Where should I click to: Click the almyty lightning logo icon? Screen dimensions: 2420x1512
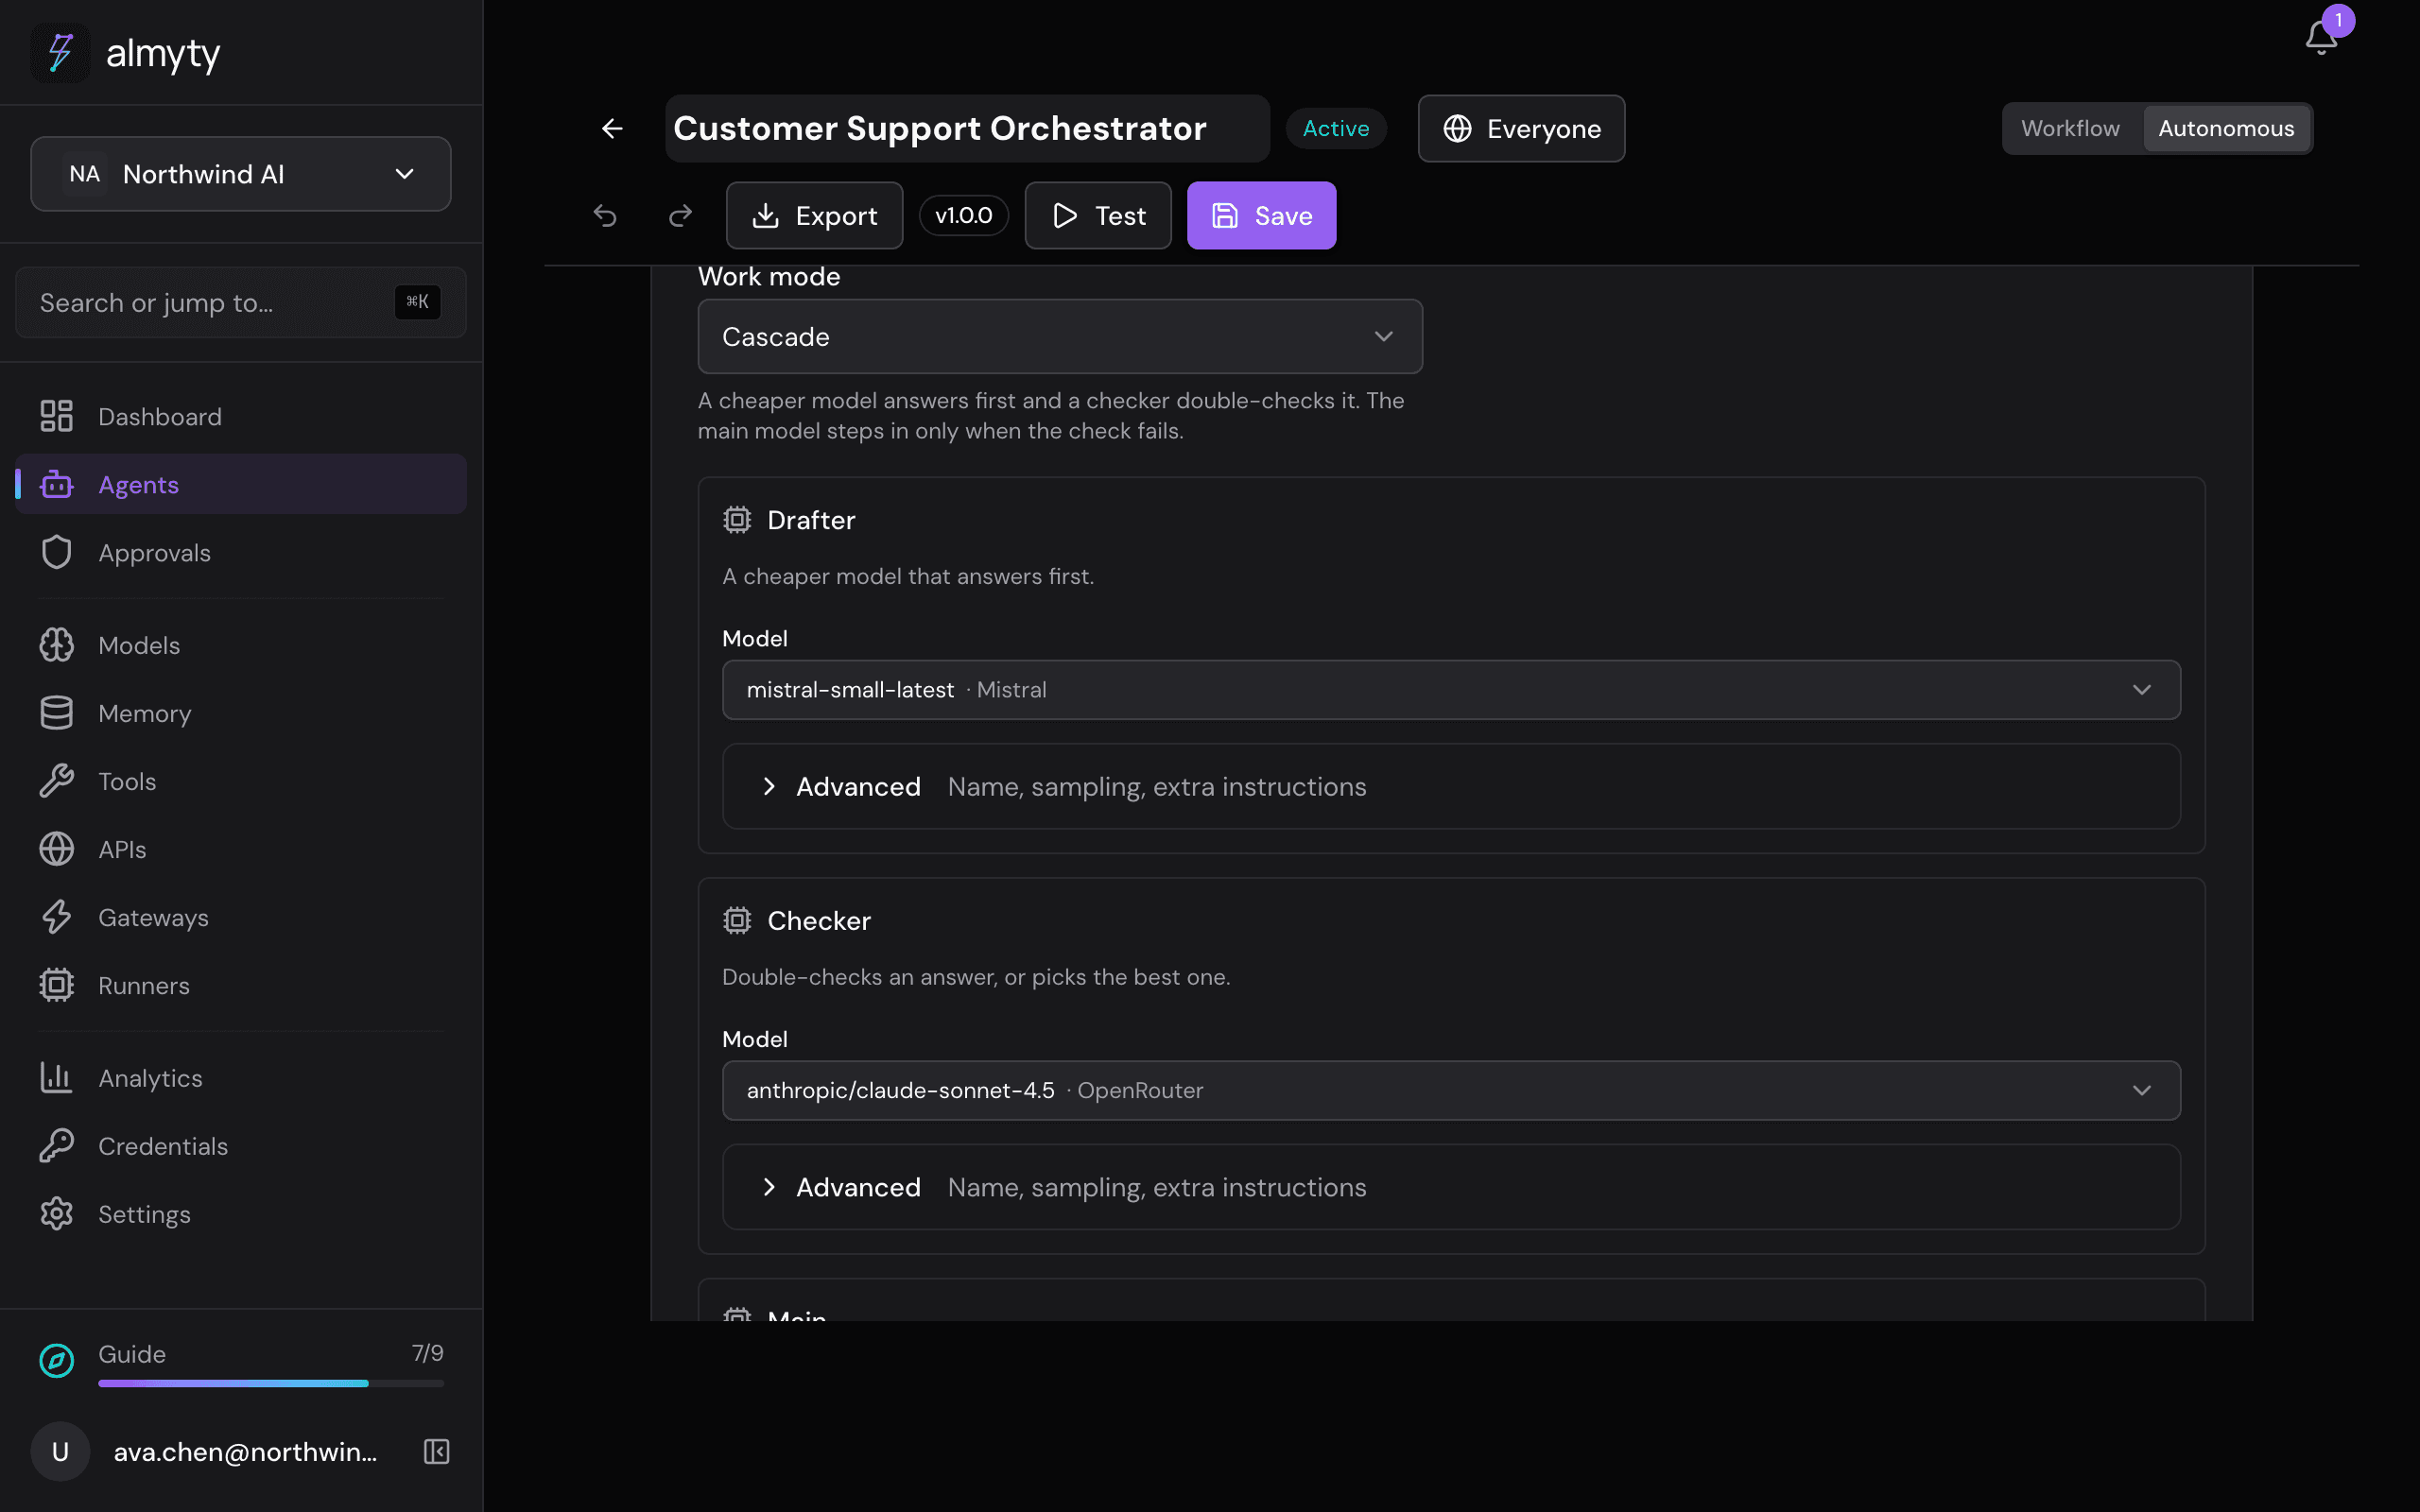60,53
